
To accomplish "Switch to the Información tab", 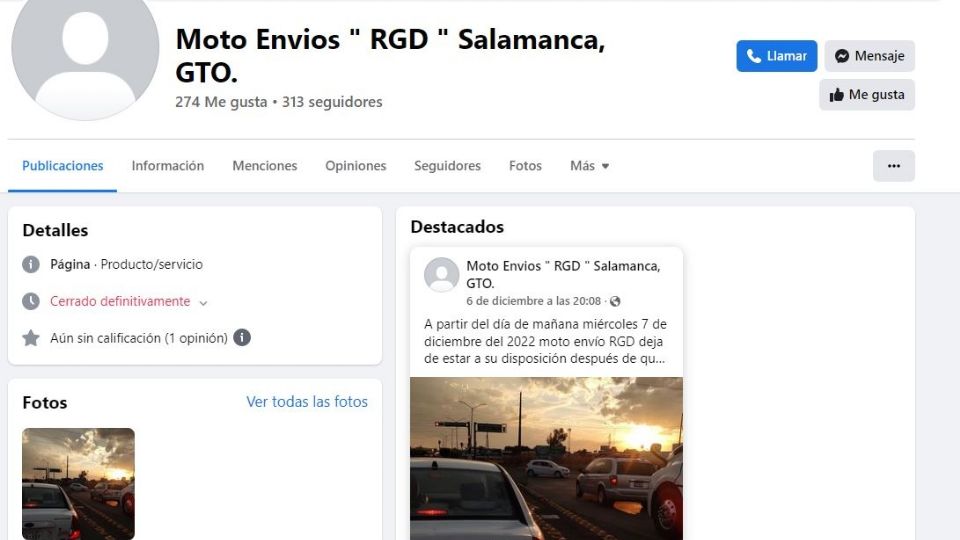I will tap(168, 166).
